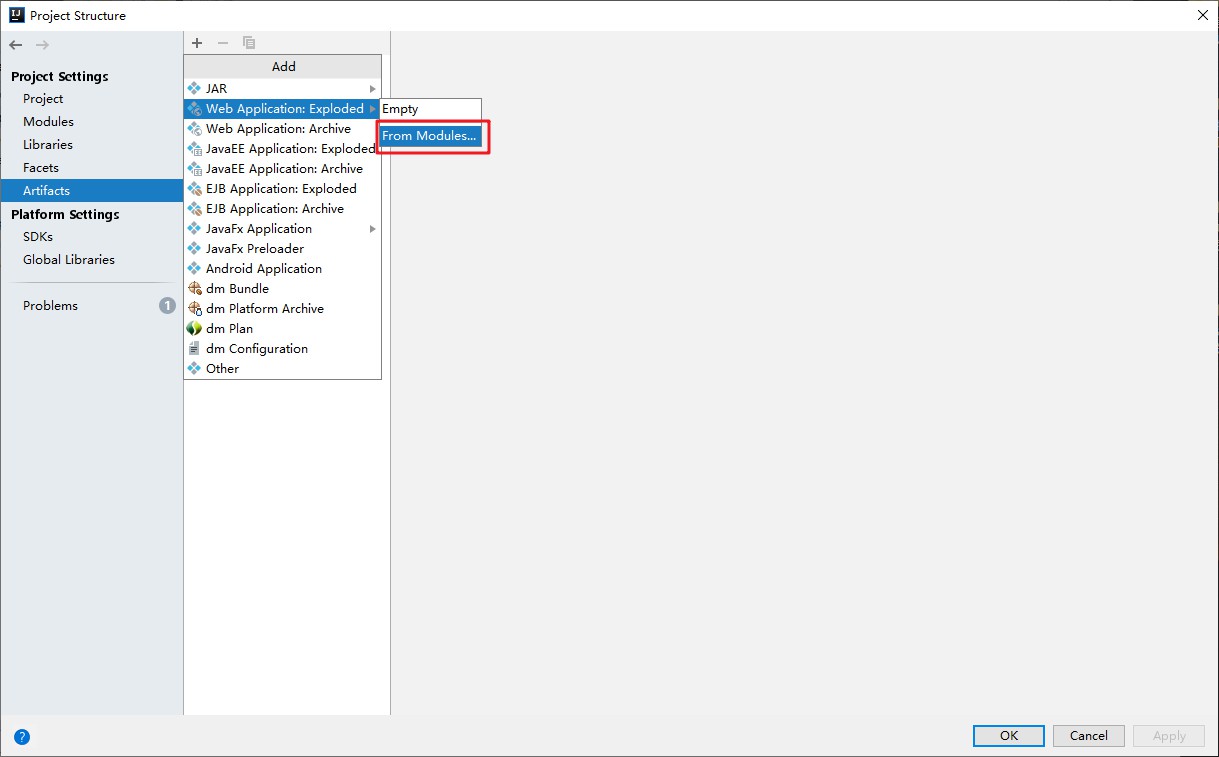Click the minus Remove artifact icon
Viewport: 1219px width, 757px height.
(223, 43)
